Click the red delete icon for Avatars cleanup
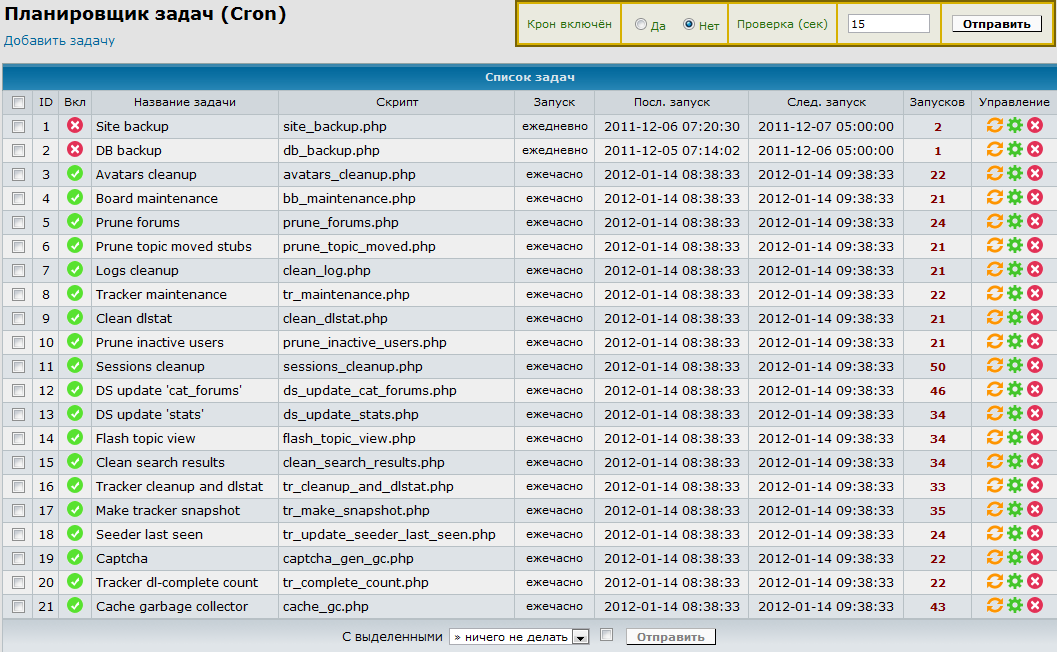This screenshot has height=652, width=1057. point(1035,173)
